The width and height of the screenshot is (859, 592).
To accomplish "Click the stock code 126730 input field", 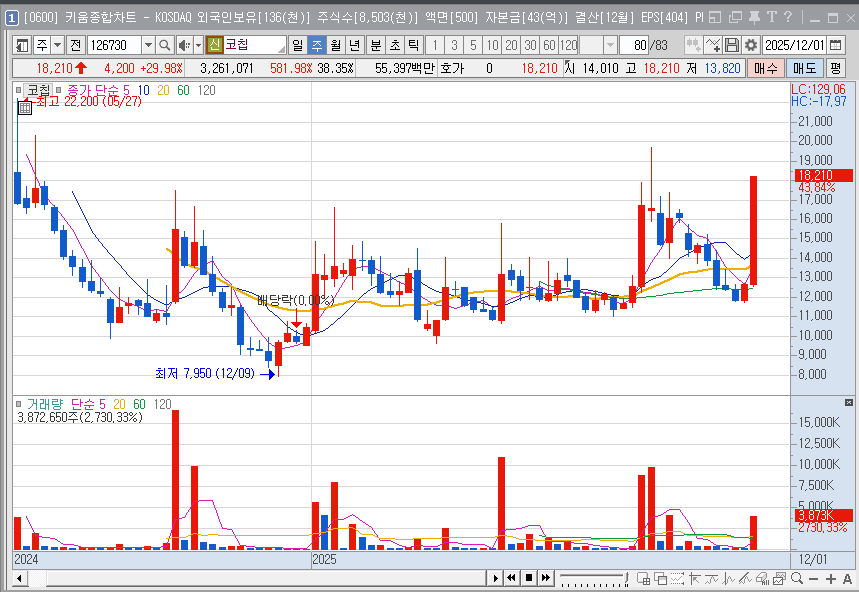I will (x=114, y=45).
